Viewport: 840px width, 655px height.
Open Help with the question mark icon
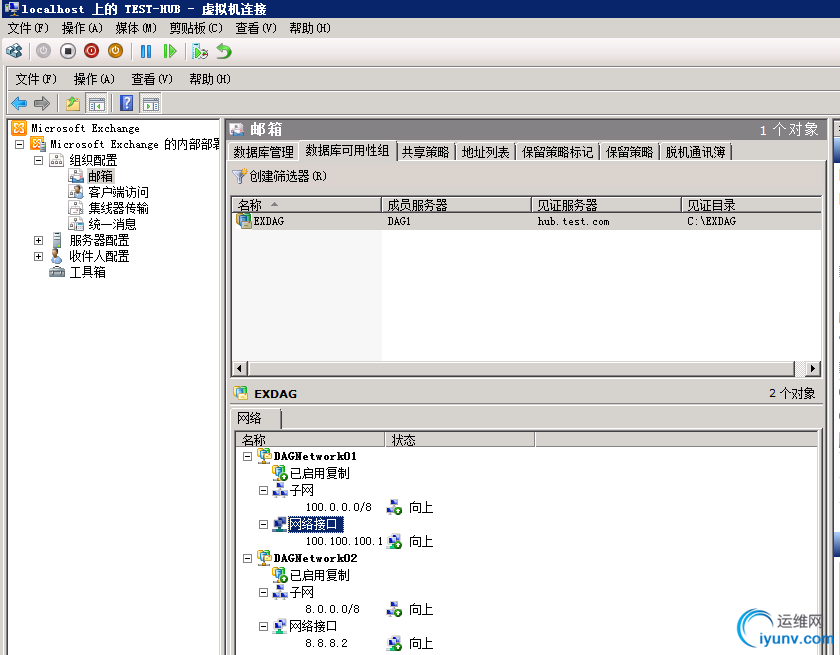tap(126, 103)
